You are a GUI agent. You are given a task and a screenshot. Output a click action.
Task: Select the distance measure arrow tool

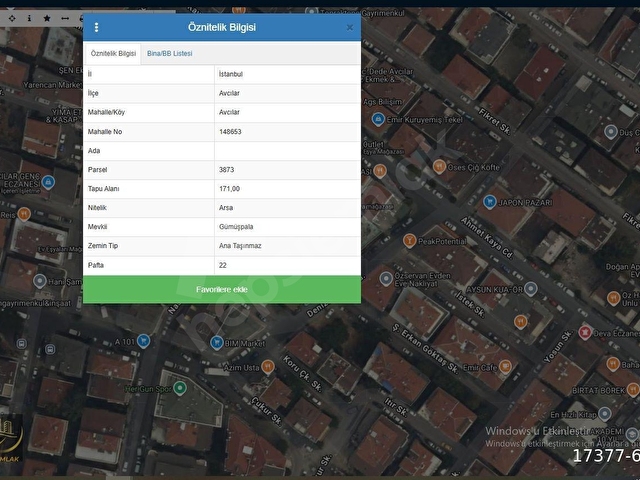(65, 18)
